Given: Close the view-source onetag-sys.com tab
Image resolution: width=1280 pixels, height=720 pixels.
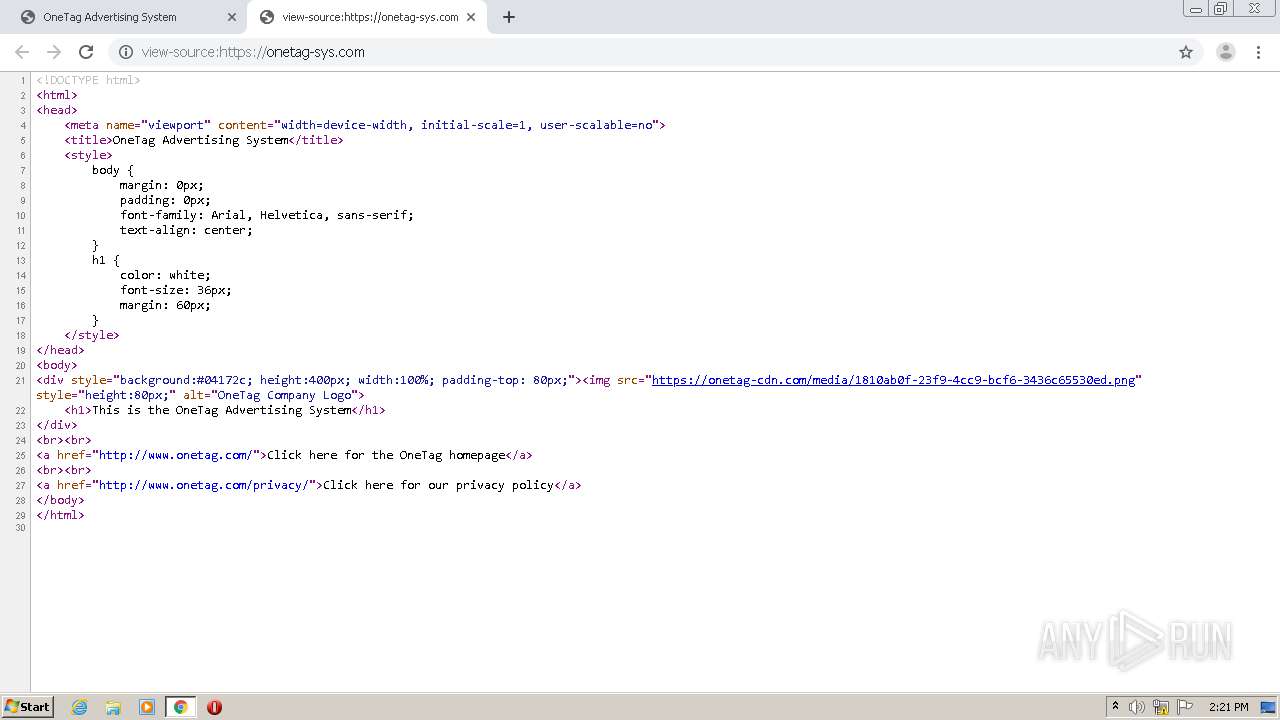Looking at the screenshot, I should (x=471, y=17).
